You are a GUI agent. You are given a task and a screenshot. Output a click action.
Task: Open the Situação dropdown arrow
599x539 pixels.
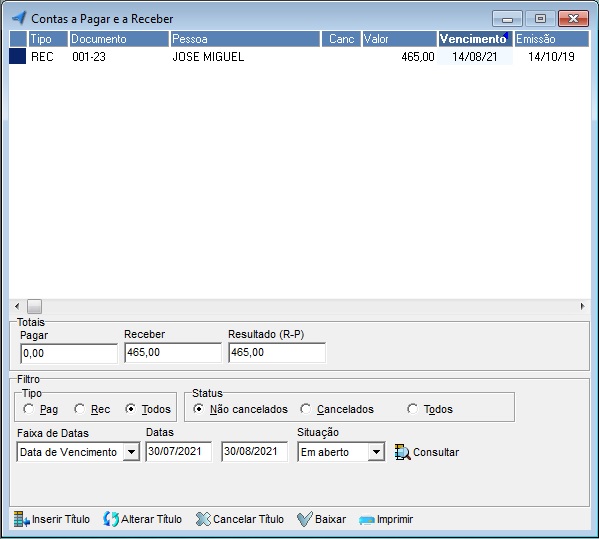click(376, 452)
